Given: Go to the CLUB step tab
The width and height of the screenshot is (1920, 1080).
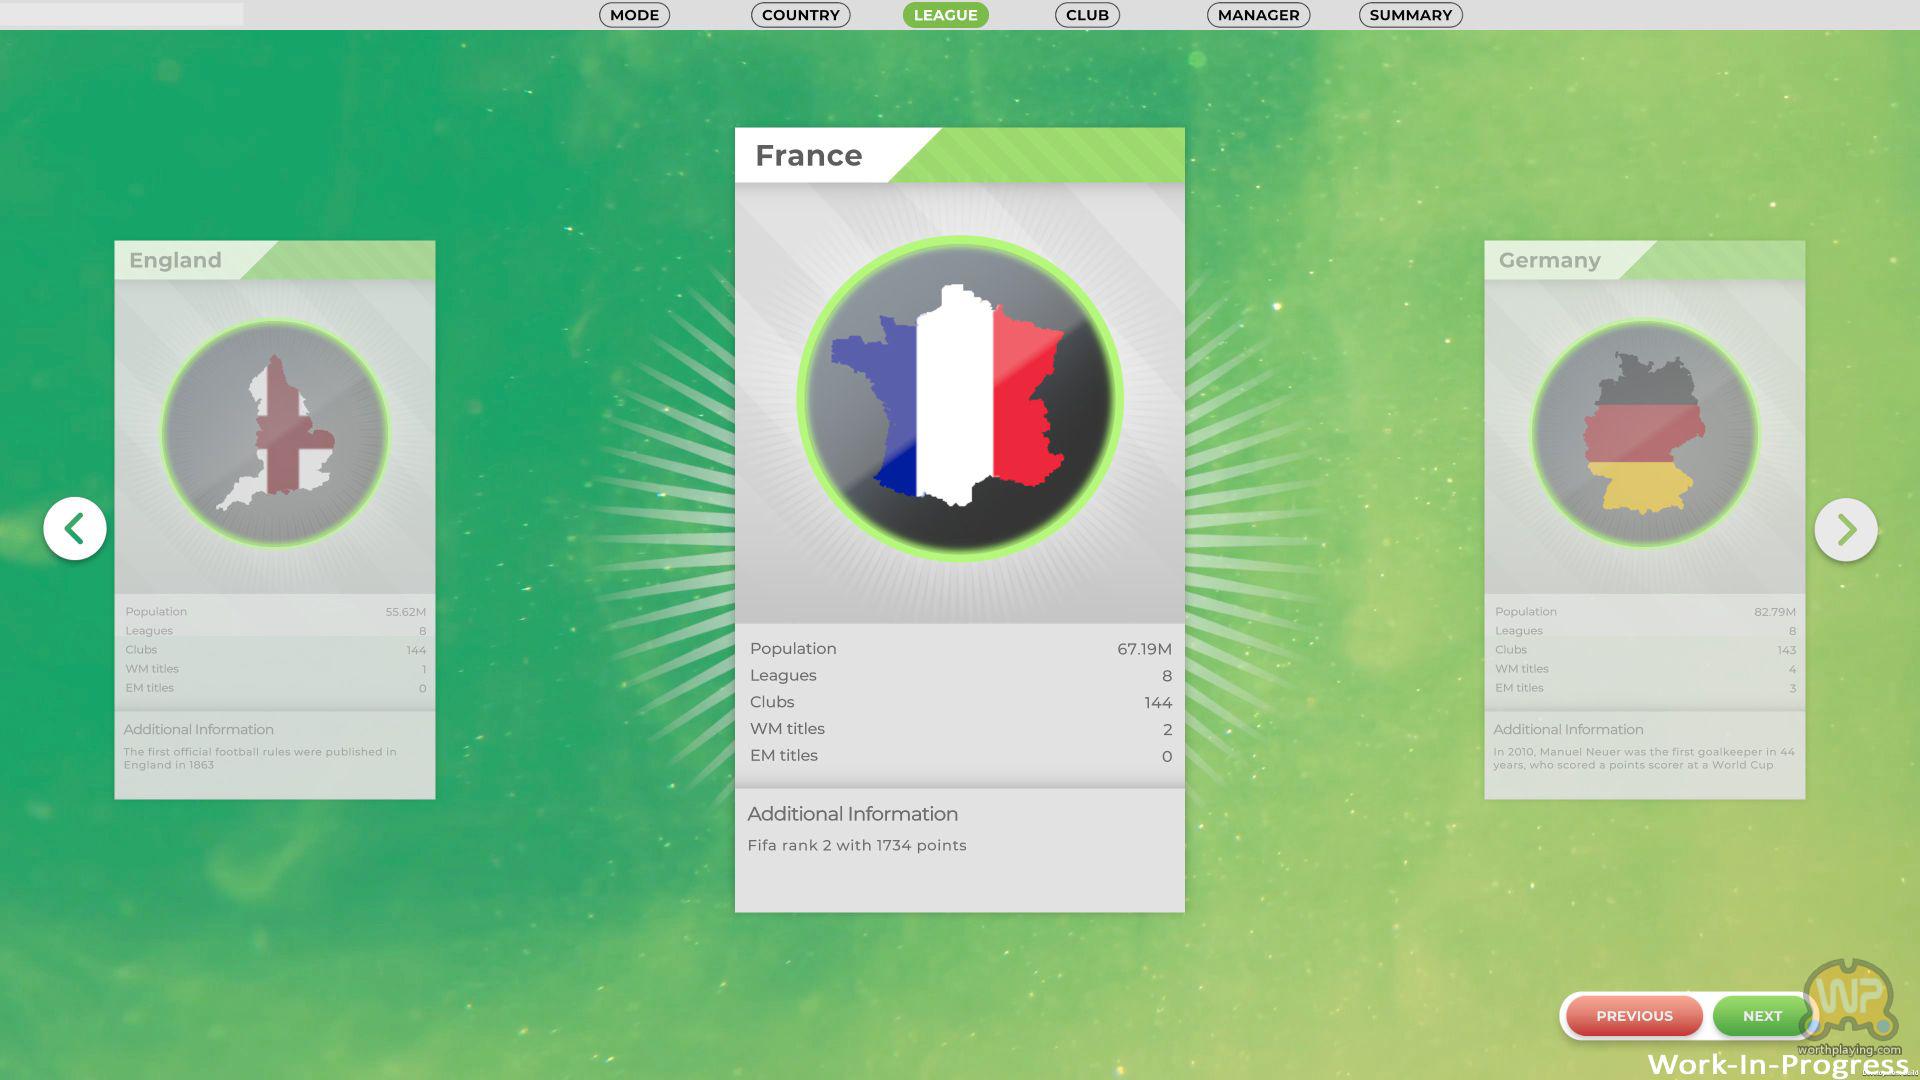Looking at the screenshot, I should click(1087, 15).
